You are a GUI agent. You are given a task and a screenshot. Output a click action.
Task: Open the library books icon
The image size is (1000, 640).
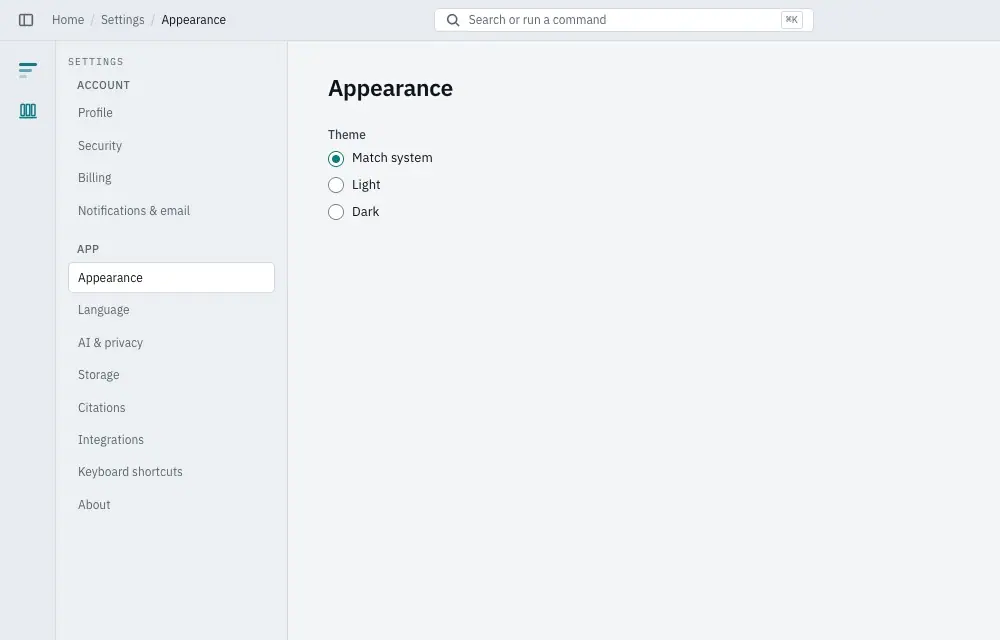[x=27, y=111]
